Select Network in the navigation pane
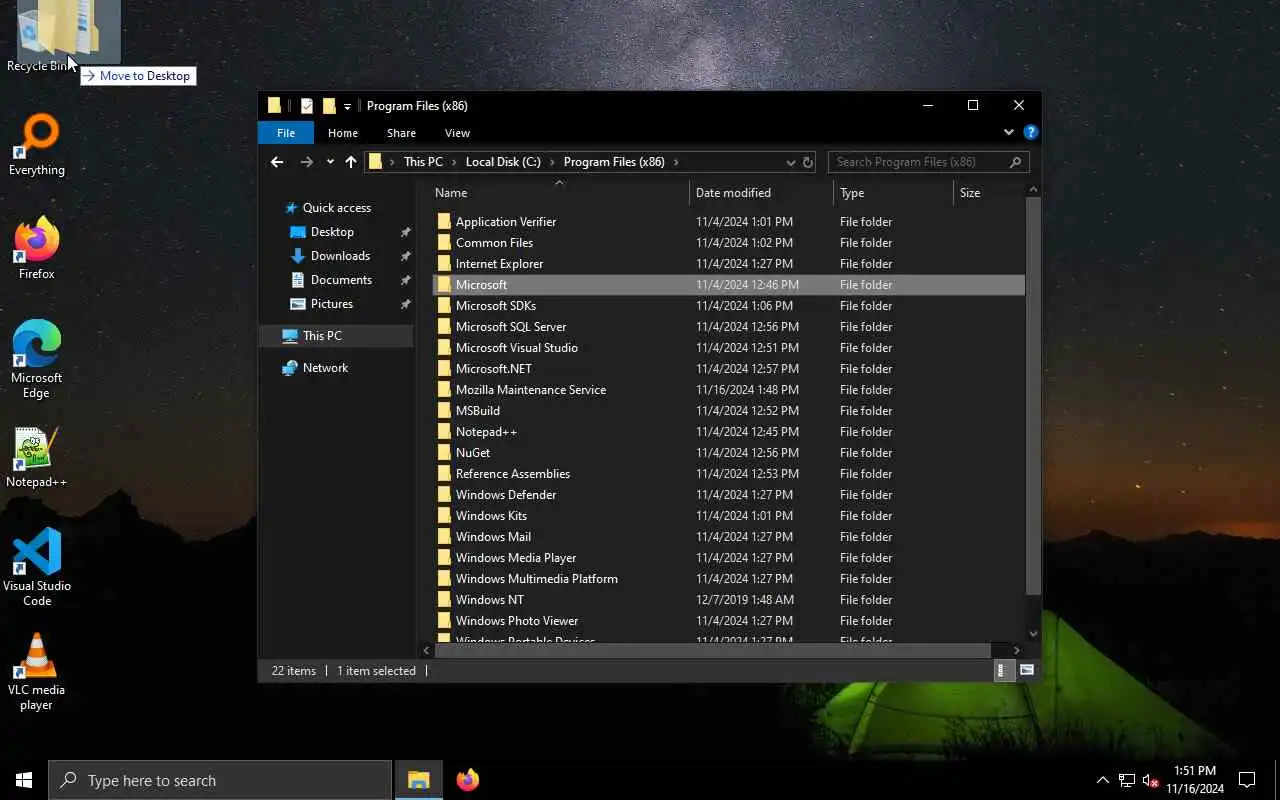 (x=325, y=368)
